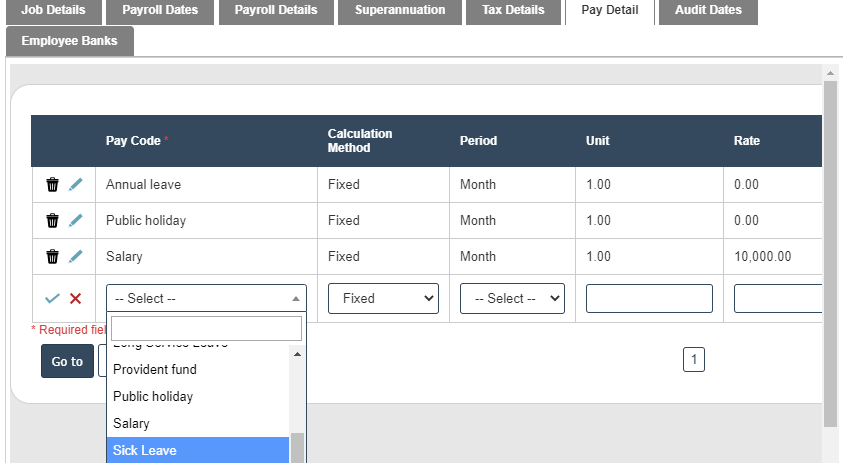Delete the Public holiday pay row
The image size is (843, 463).
[x=52, y=221]
